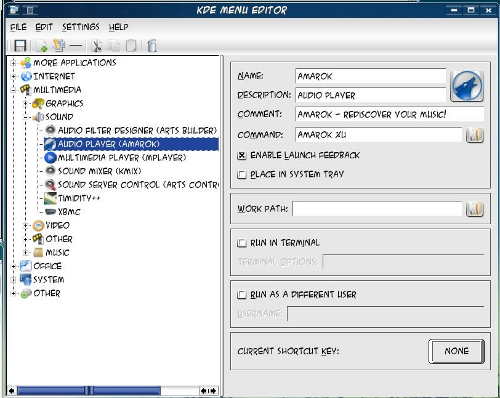Click the XBMC icon in tree
The width and height of the screenshot is (500, 398).
click(x=50, y=212)
